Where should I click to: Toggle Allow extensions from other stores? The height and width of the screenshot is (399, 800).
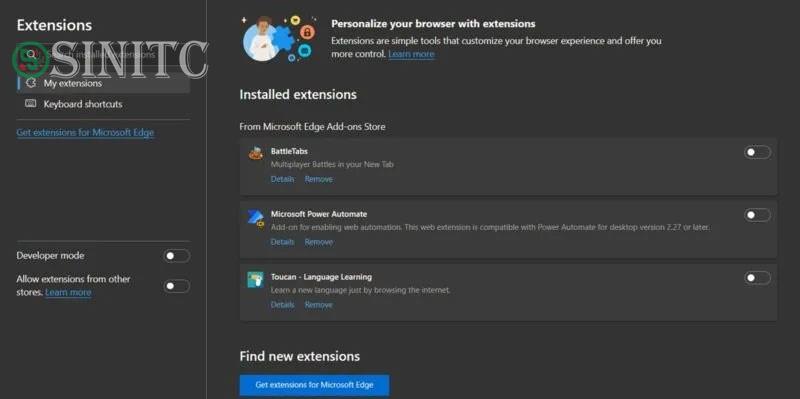177,286
